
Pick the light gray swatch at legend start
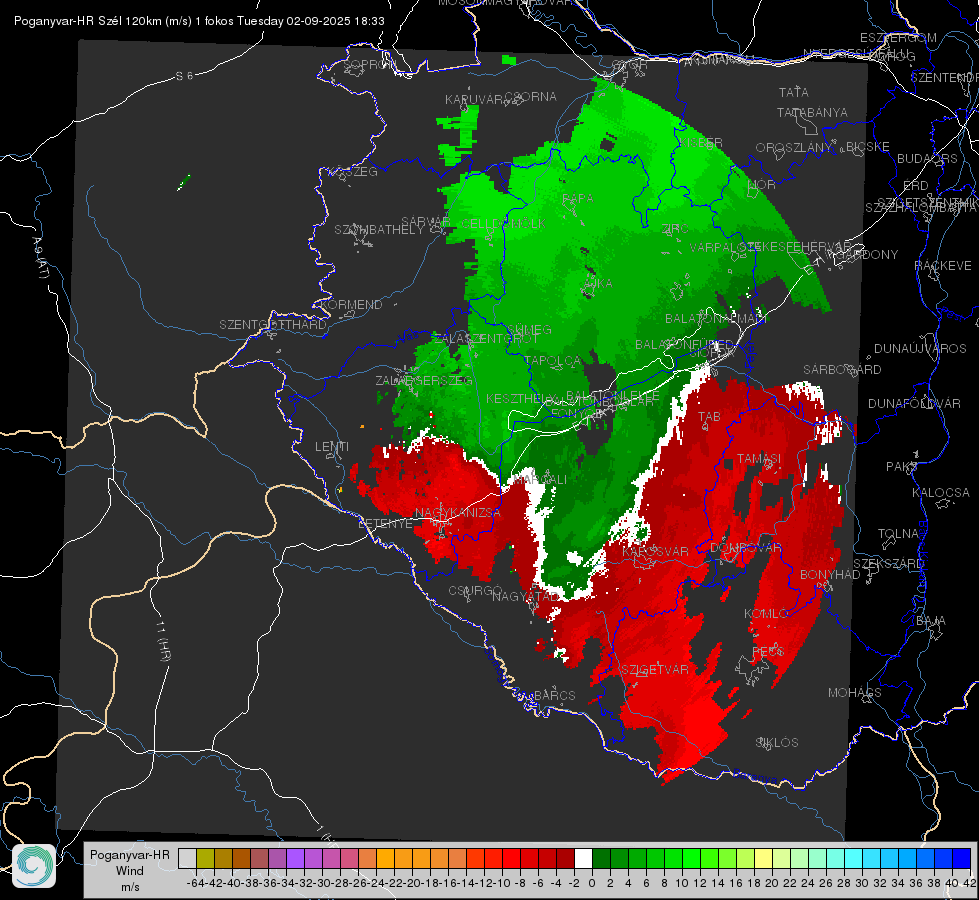187,858
